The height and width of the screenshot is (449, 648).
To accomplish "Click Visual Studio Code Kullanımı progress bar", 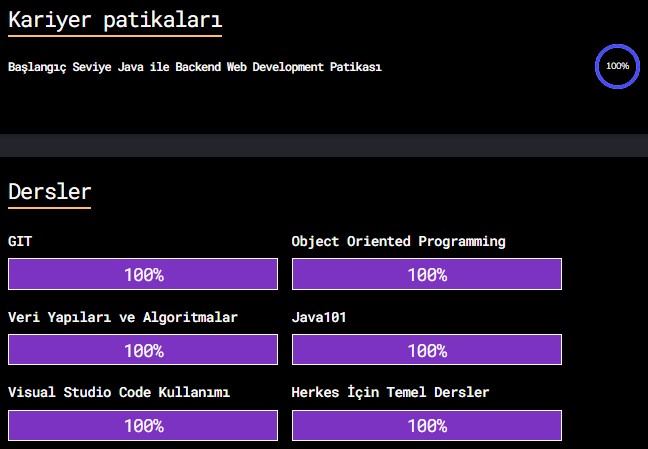I will [x=143, y=425].
